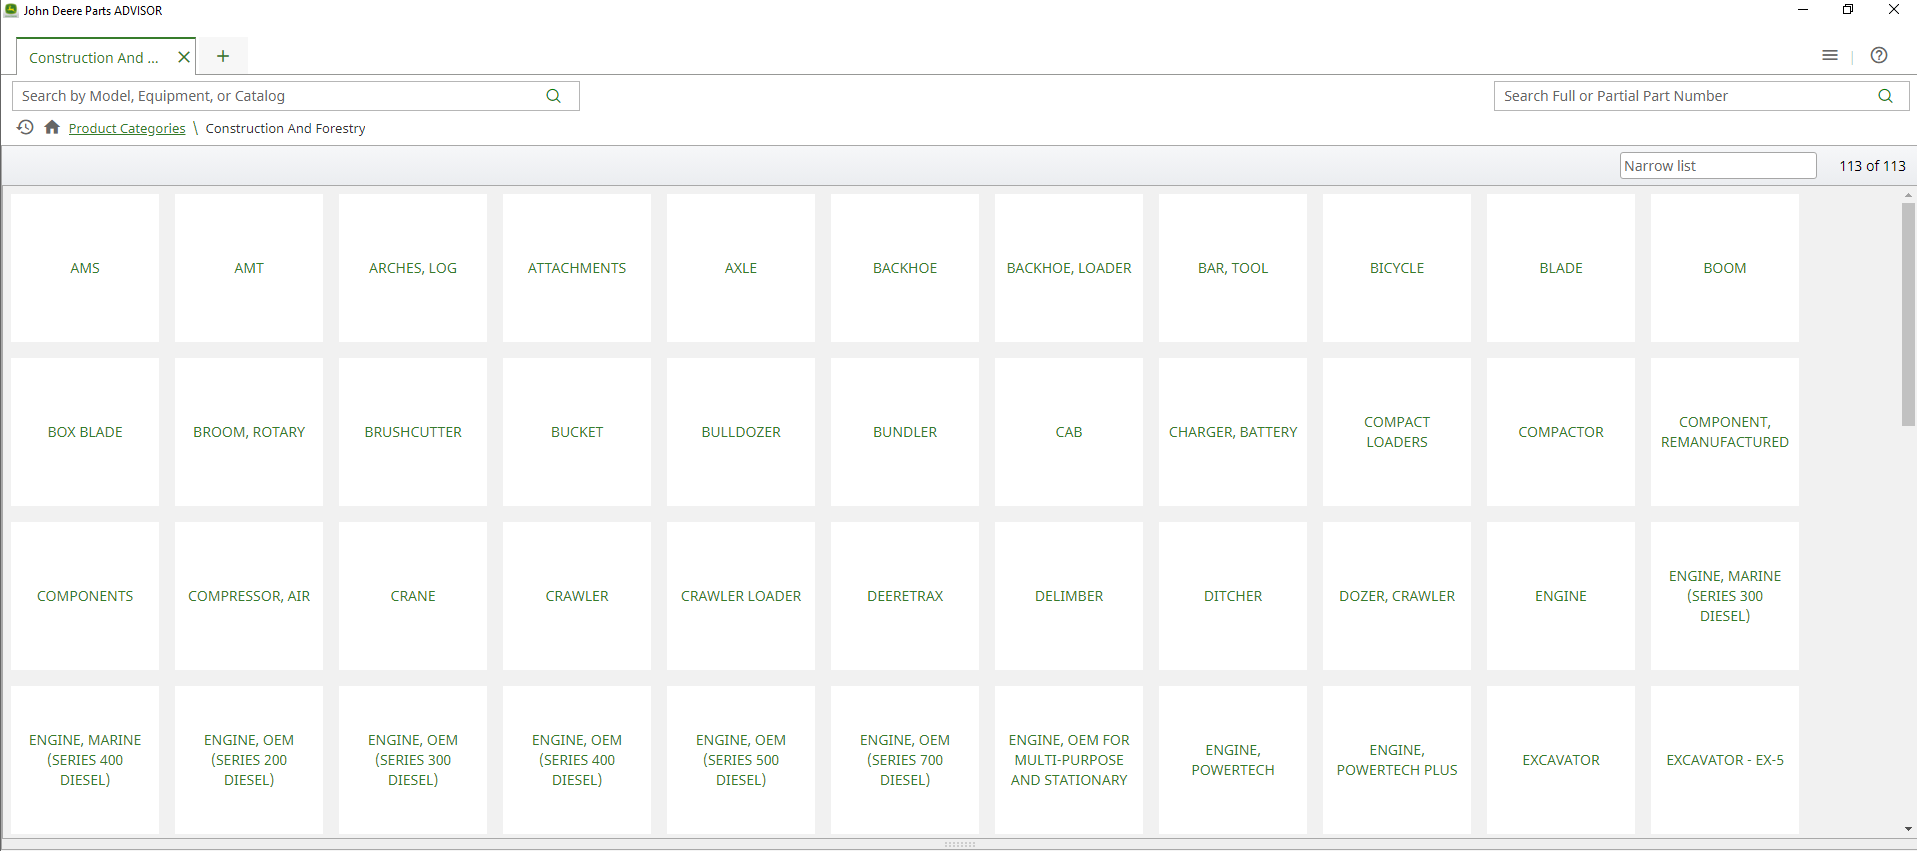Select the DEERETRAX tile
The width and height of the screenshot is (1917, 851).
point(905,596)
